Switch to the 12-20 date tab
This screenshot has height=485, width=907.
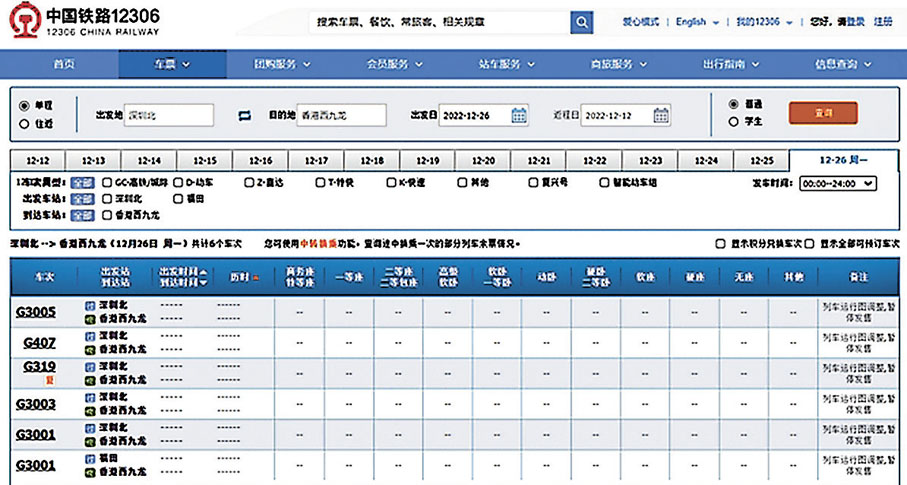click(483, 160)
